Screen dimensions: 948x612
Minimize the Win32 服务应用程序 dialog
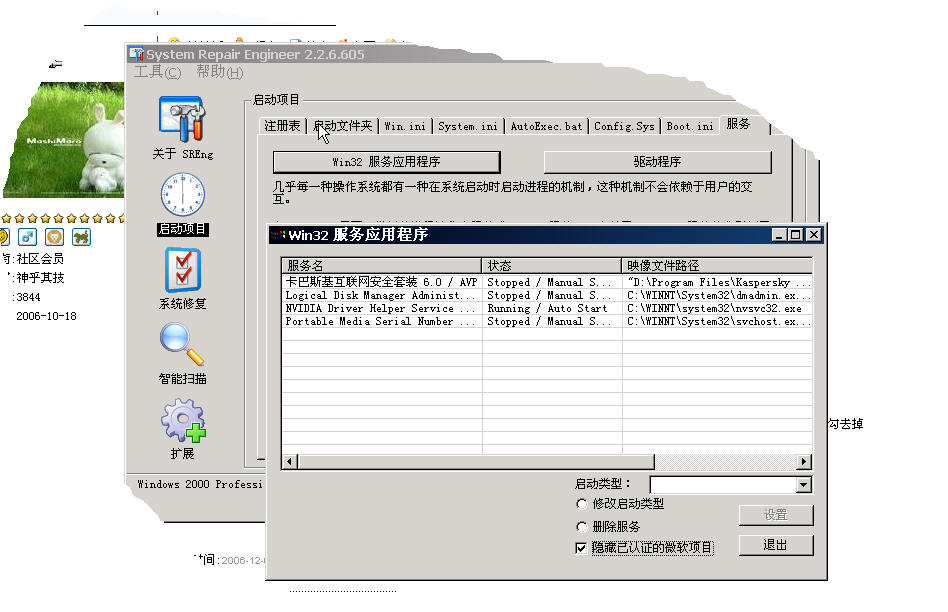coord(779,235)
